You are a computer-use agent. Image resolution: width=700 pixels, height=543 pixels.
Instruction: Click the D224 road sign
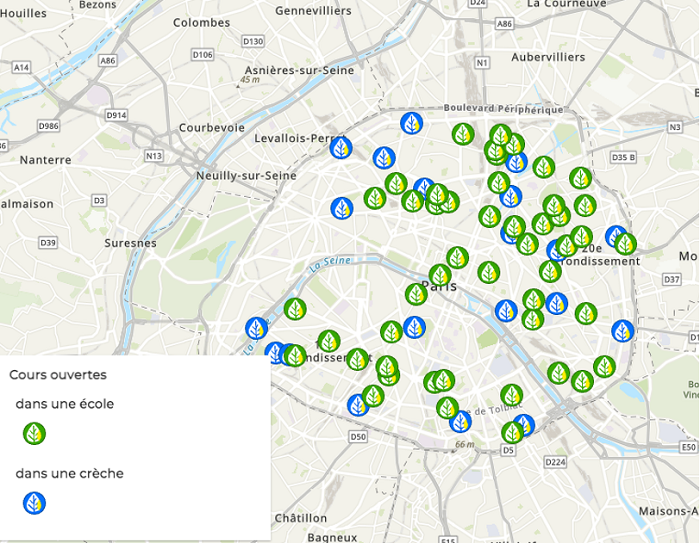[555, 462]
